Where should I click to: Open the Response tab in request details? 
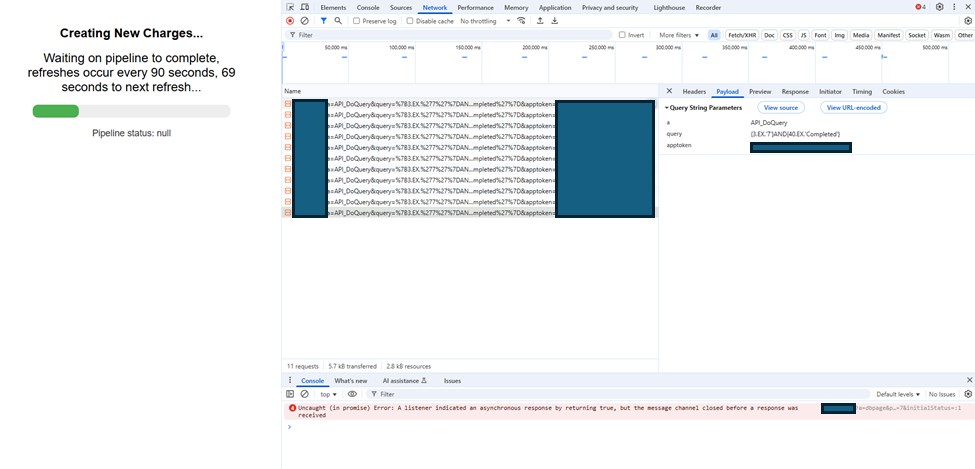point(795,91)
